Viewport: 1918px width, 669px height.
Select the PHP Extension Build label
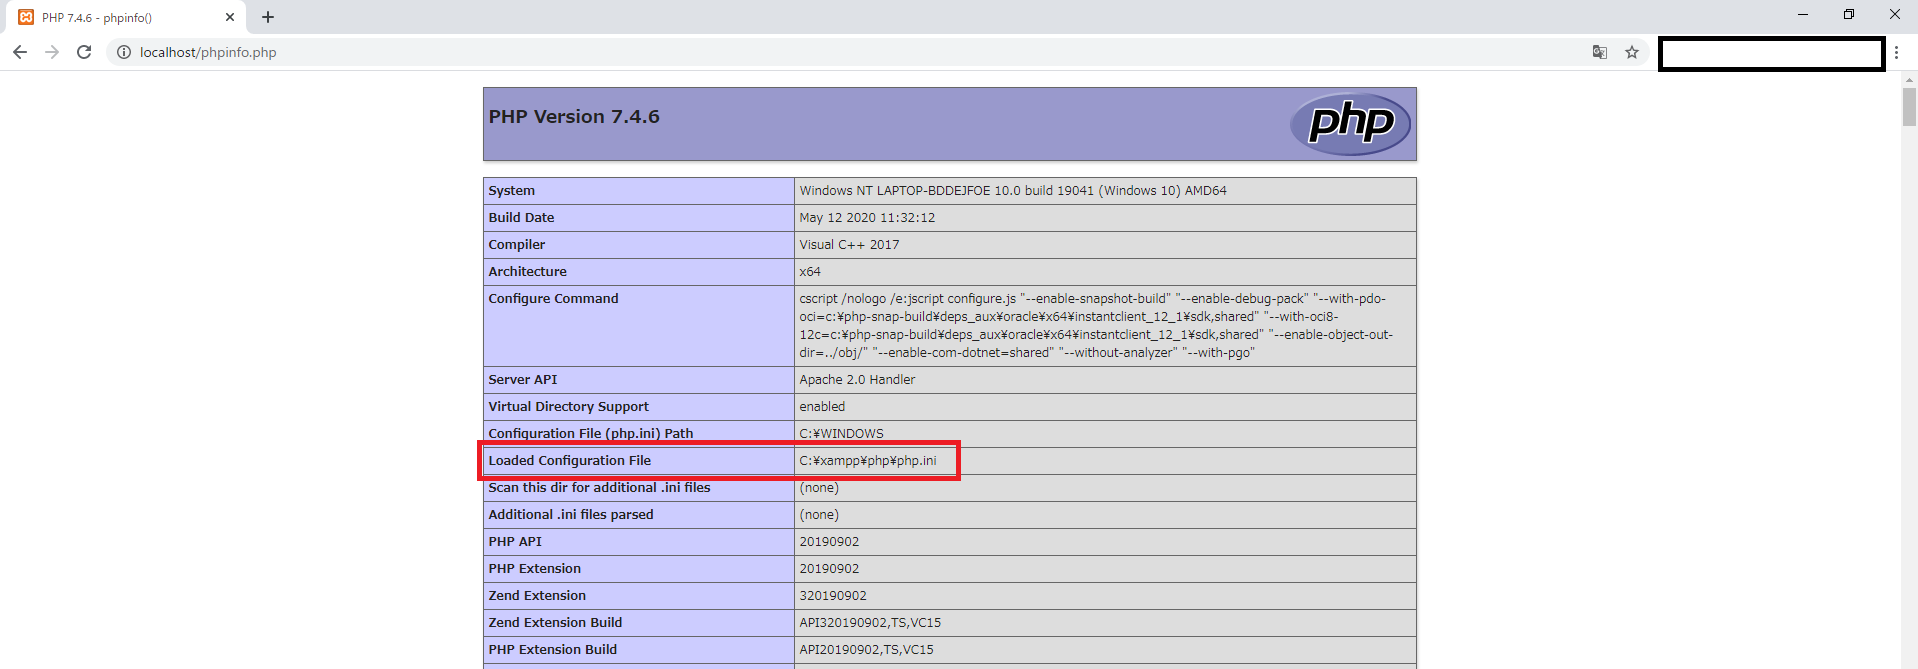(553, 650)
